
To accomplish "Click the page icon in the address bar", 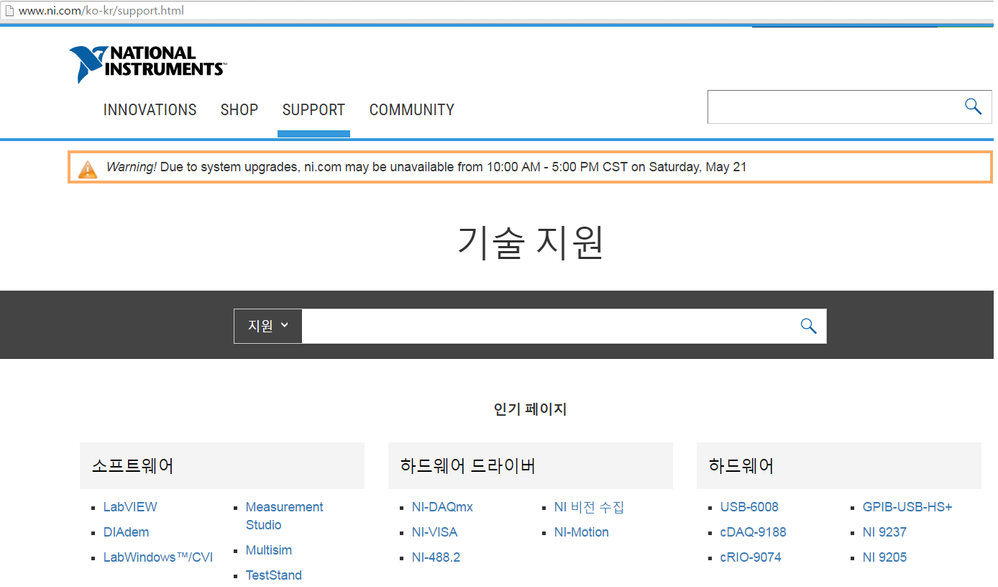I will (x=10, y=10).
